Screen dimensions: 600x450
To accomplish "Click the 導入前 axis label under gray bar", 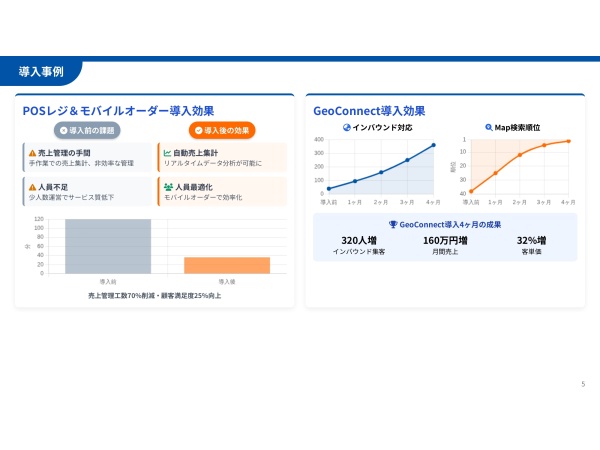I will pyautogui.click(x=108, y=282).
